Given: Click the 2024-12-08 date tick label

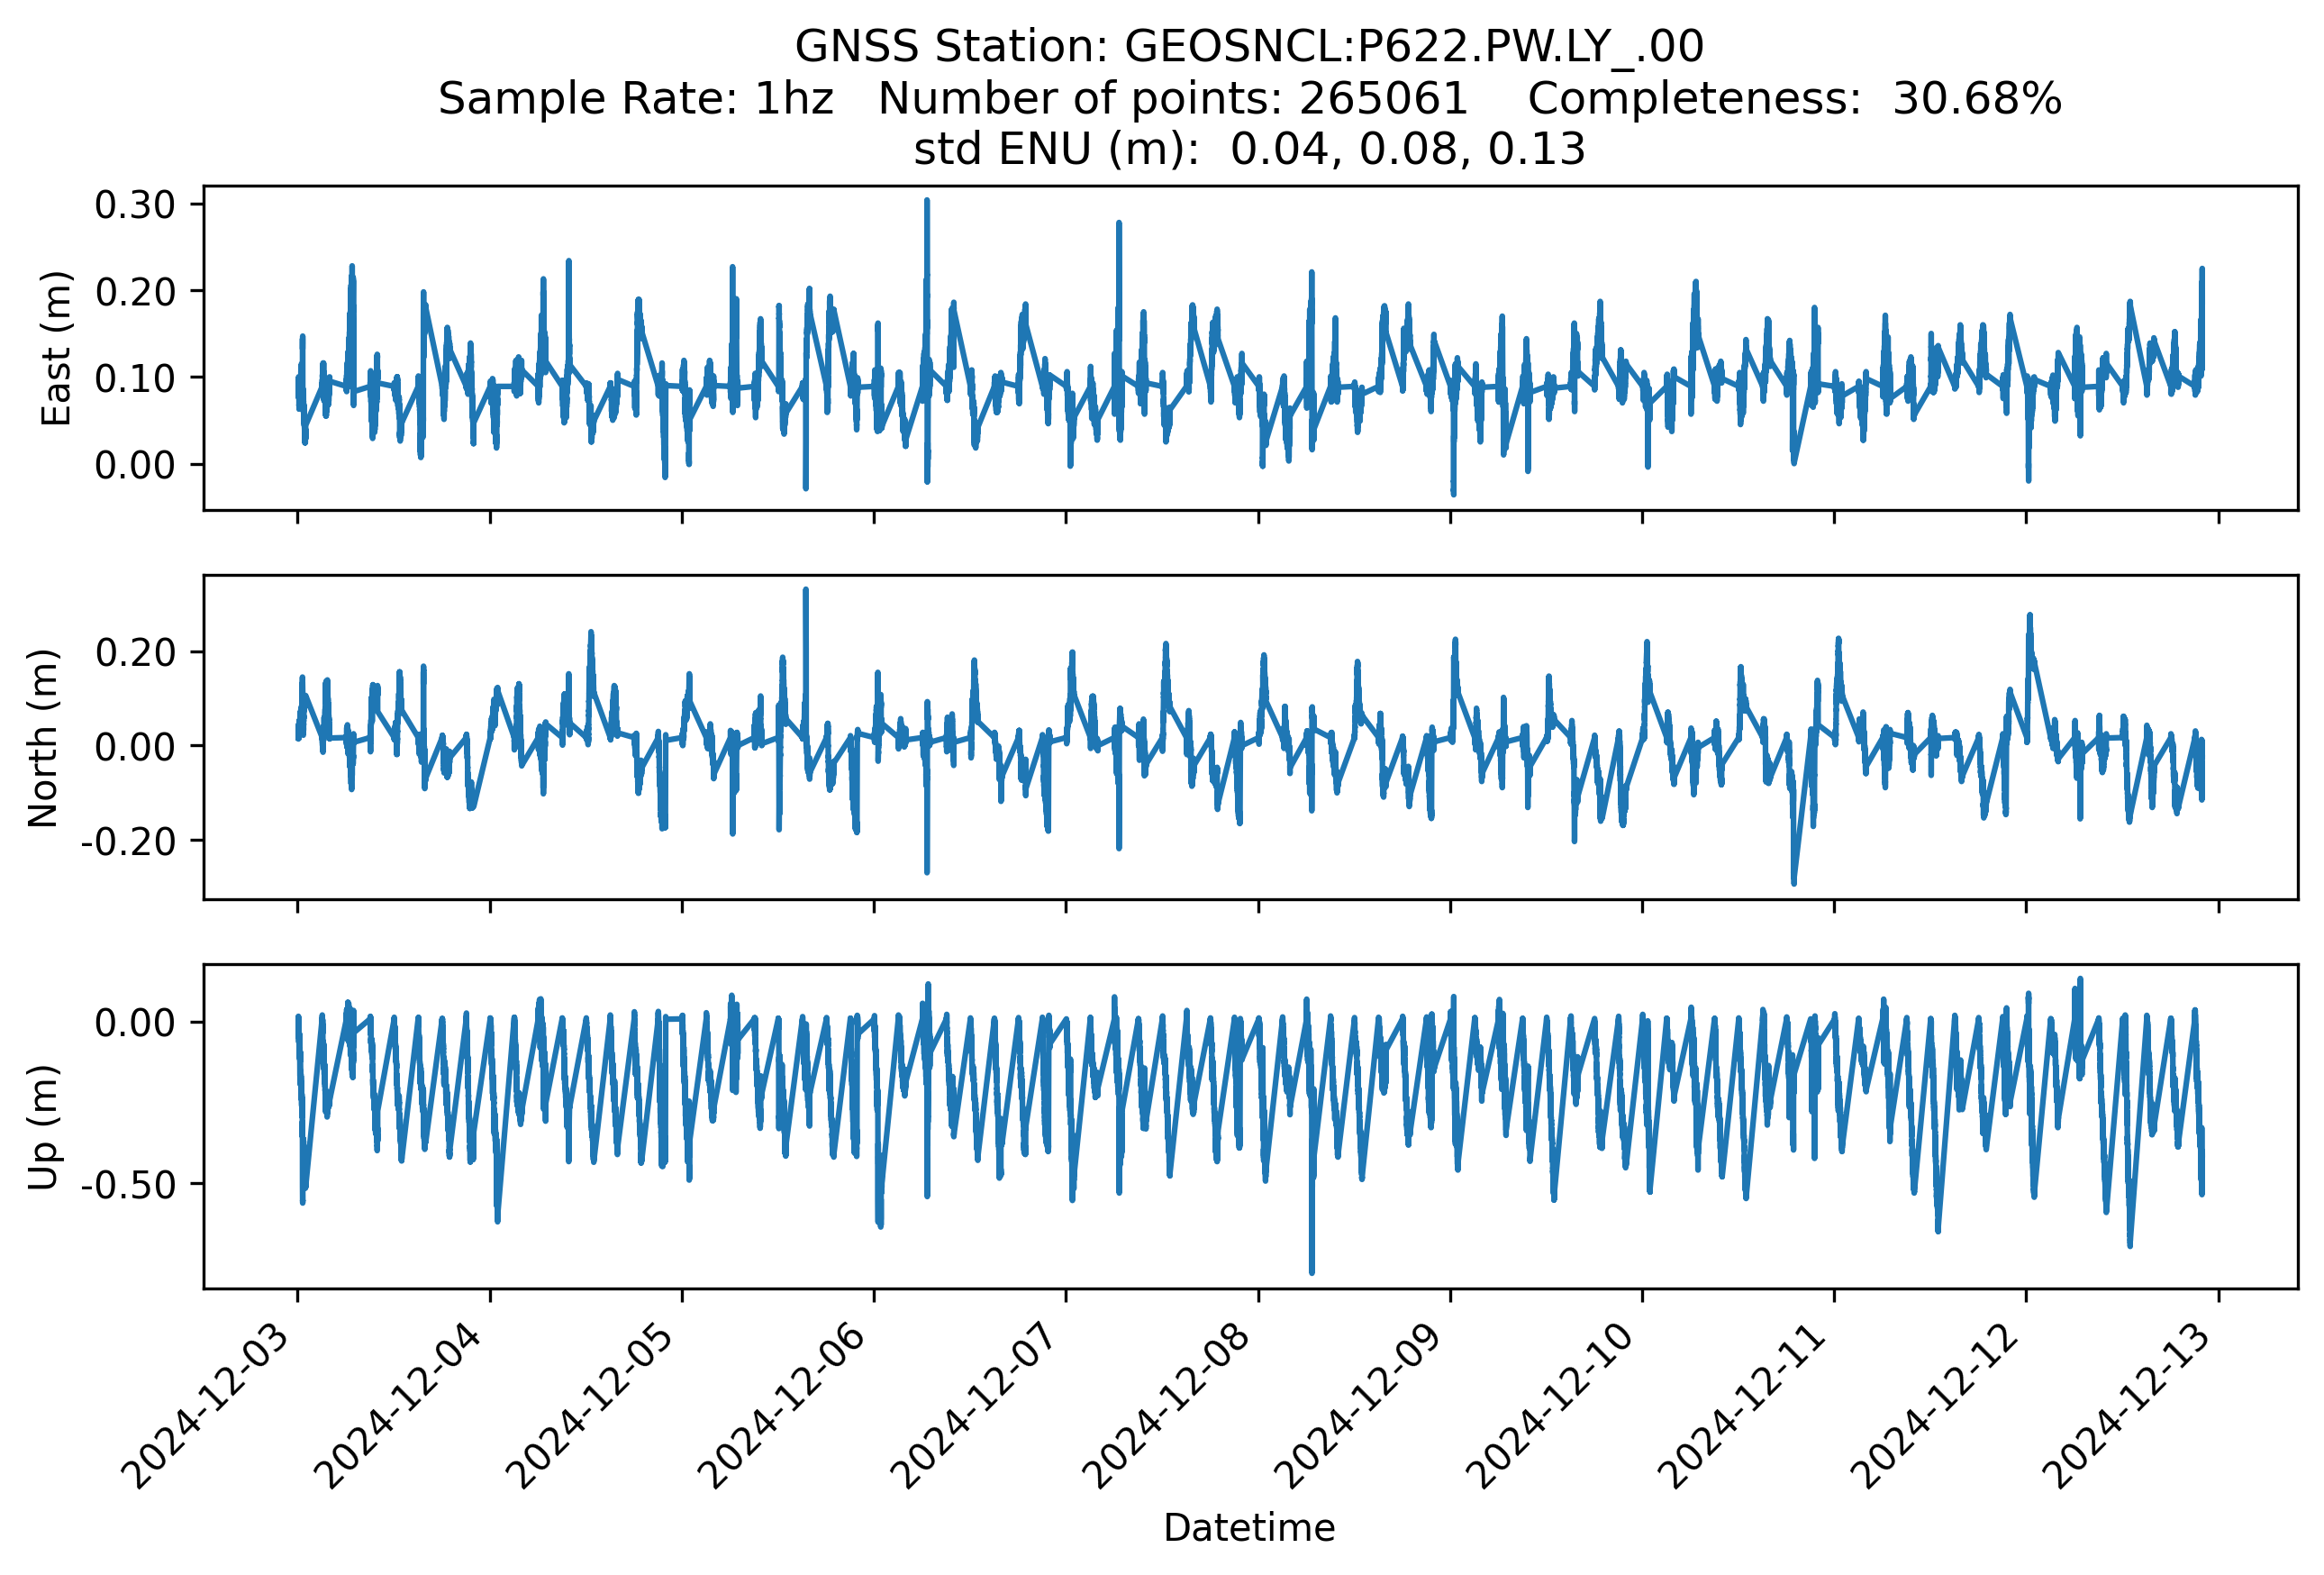Looking at the screenshot, I should pyautogui.click(x=1175, y=1403).
